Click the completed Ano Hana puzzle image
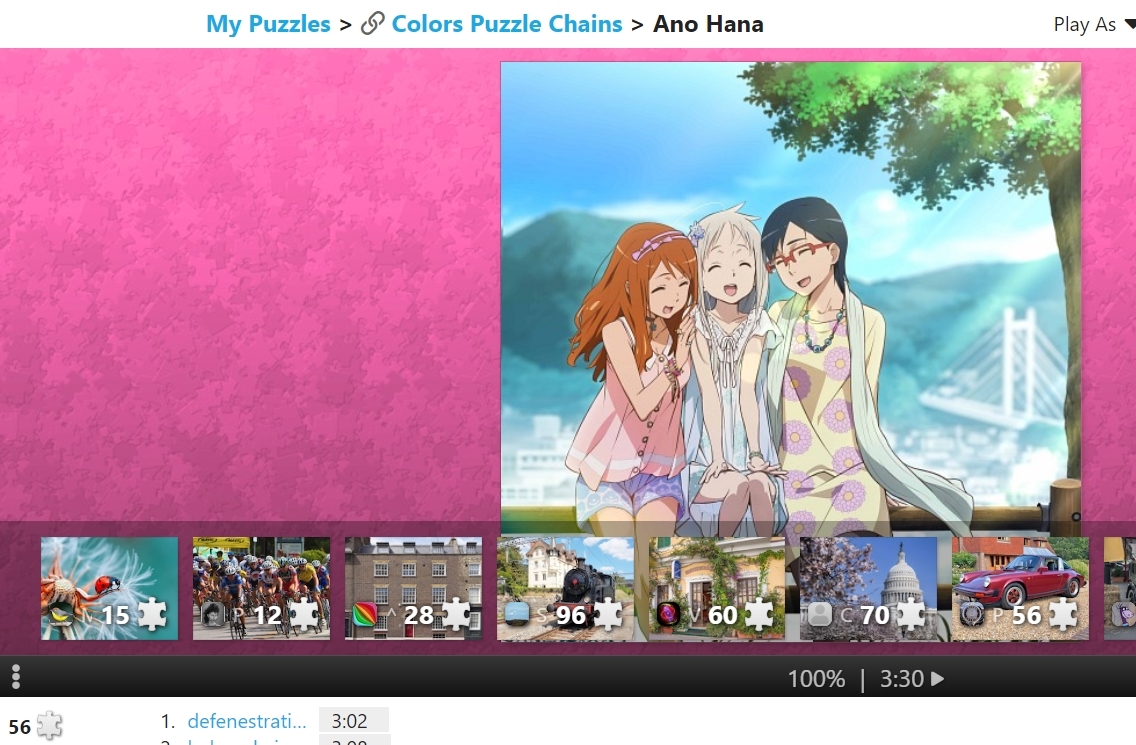 [x=790, y=299]
